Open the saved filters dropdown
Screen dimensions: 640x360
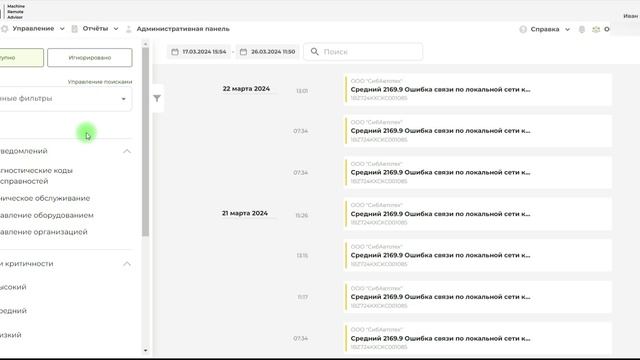pos(65,99)
